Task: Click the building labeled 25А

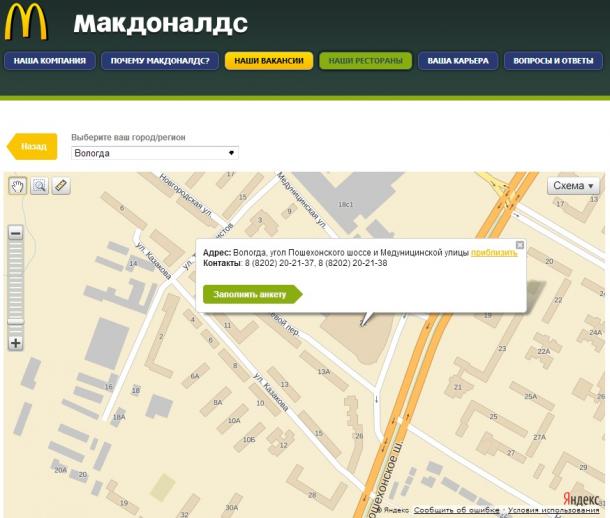Action: (531, 396)
